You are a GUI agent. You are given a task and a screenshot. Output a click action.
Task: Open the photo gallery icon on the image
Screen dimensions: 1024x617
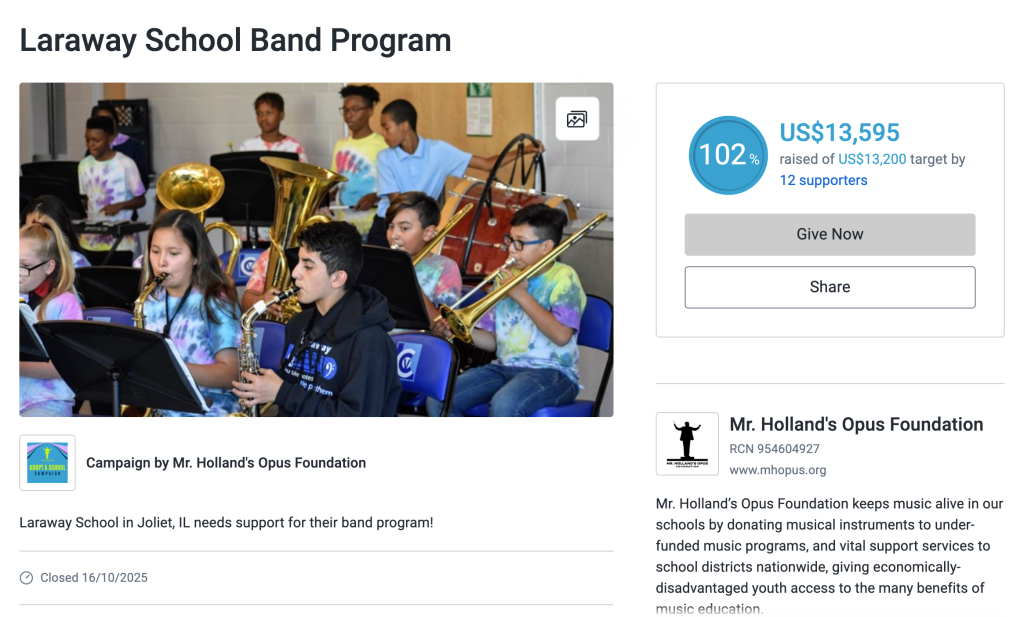point(577,119)
